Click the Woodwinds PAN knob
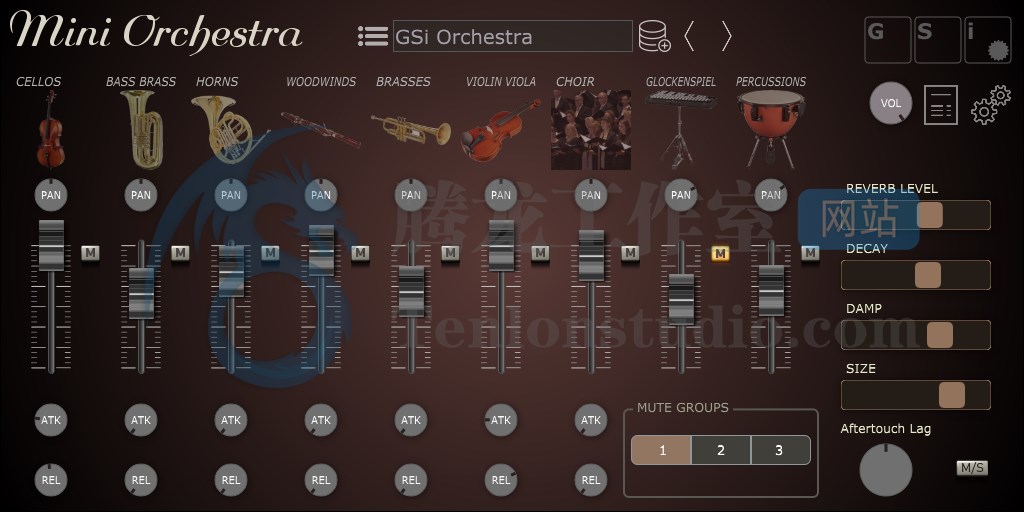Screen dimensions: 1024x512 [x=321, y=195]
